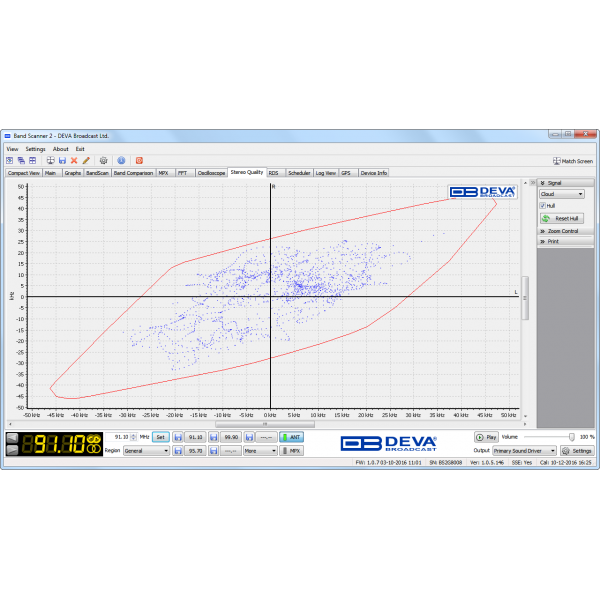Click floppy icon in bottom row before empty preset

click(x=214, y=451)
